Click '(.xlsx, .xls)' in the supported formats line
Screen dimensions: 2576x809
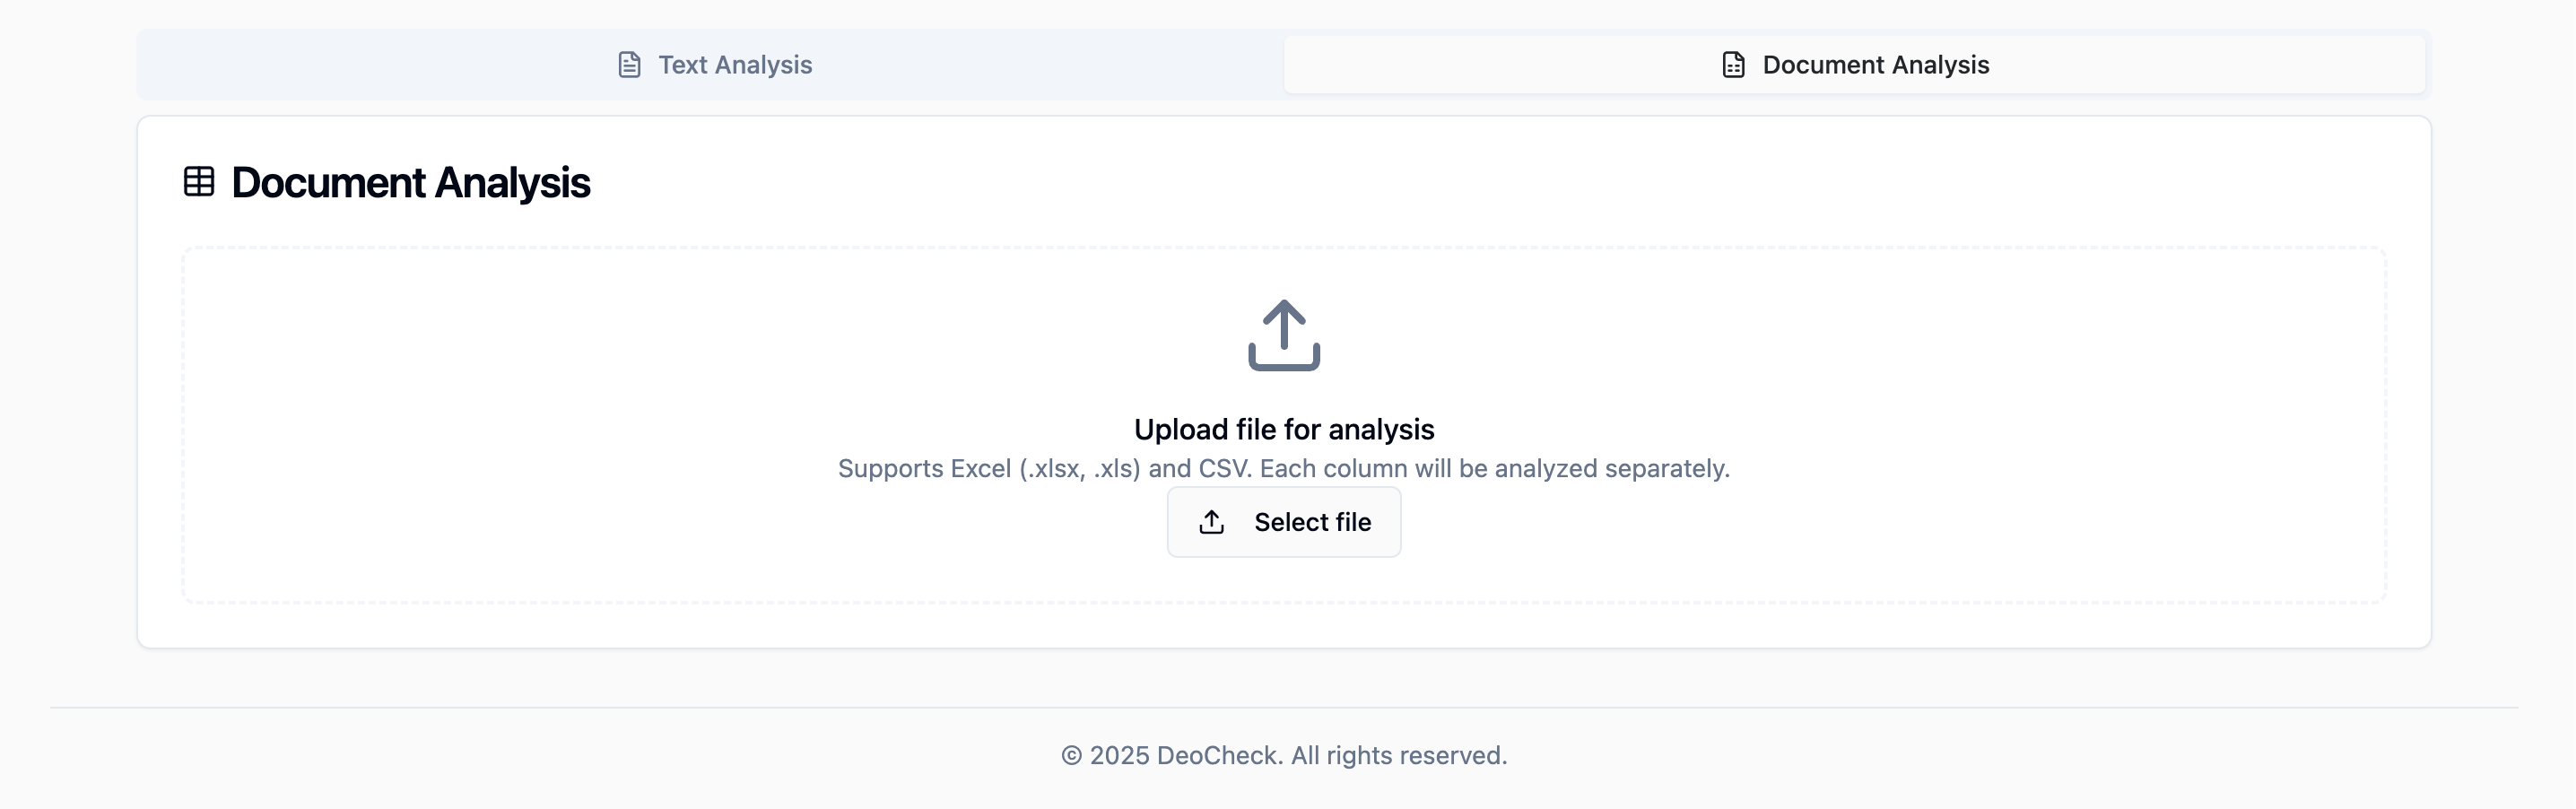click(x=1080, y=468)
